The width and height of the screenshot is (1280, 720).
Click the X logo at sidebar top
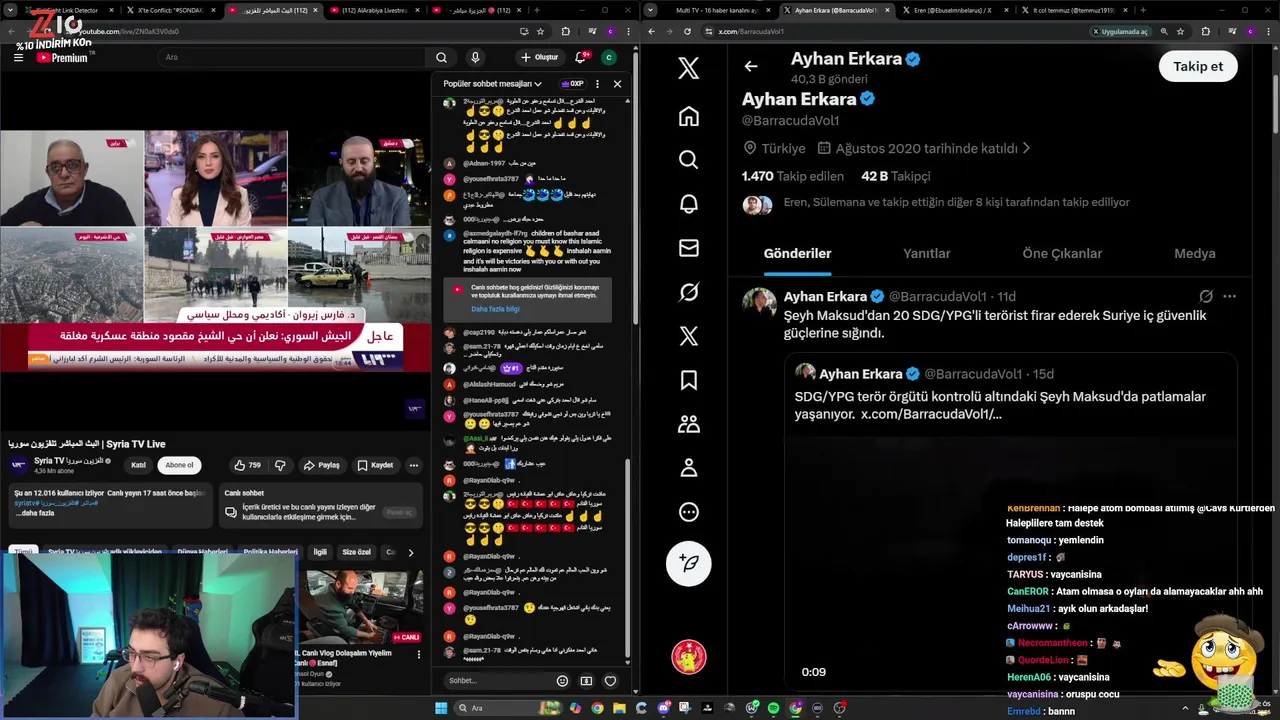point(688,68)
